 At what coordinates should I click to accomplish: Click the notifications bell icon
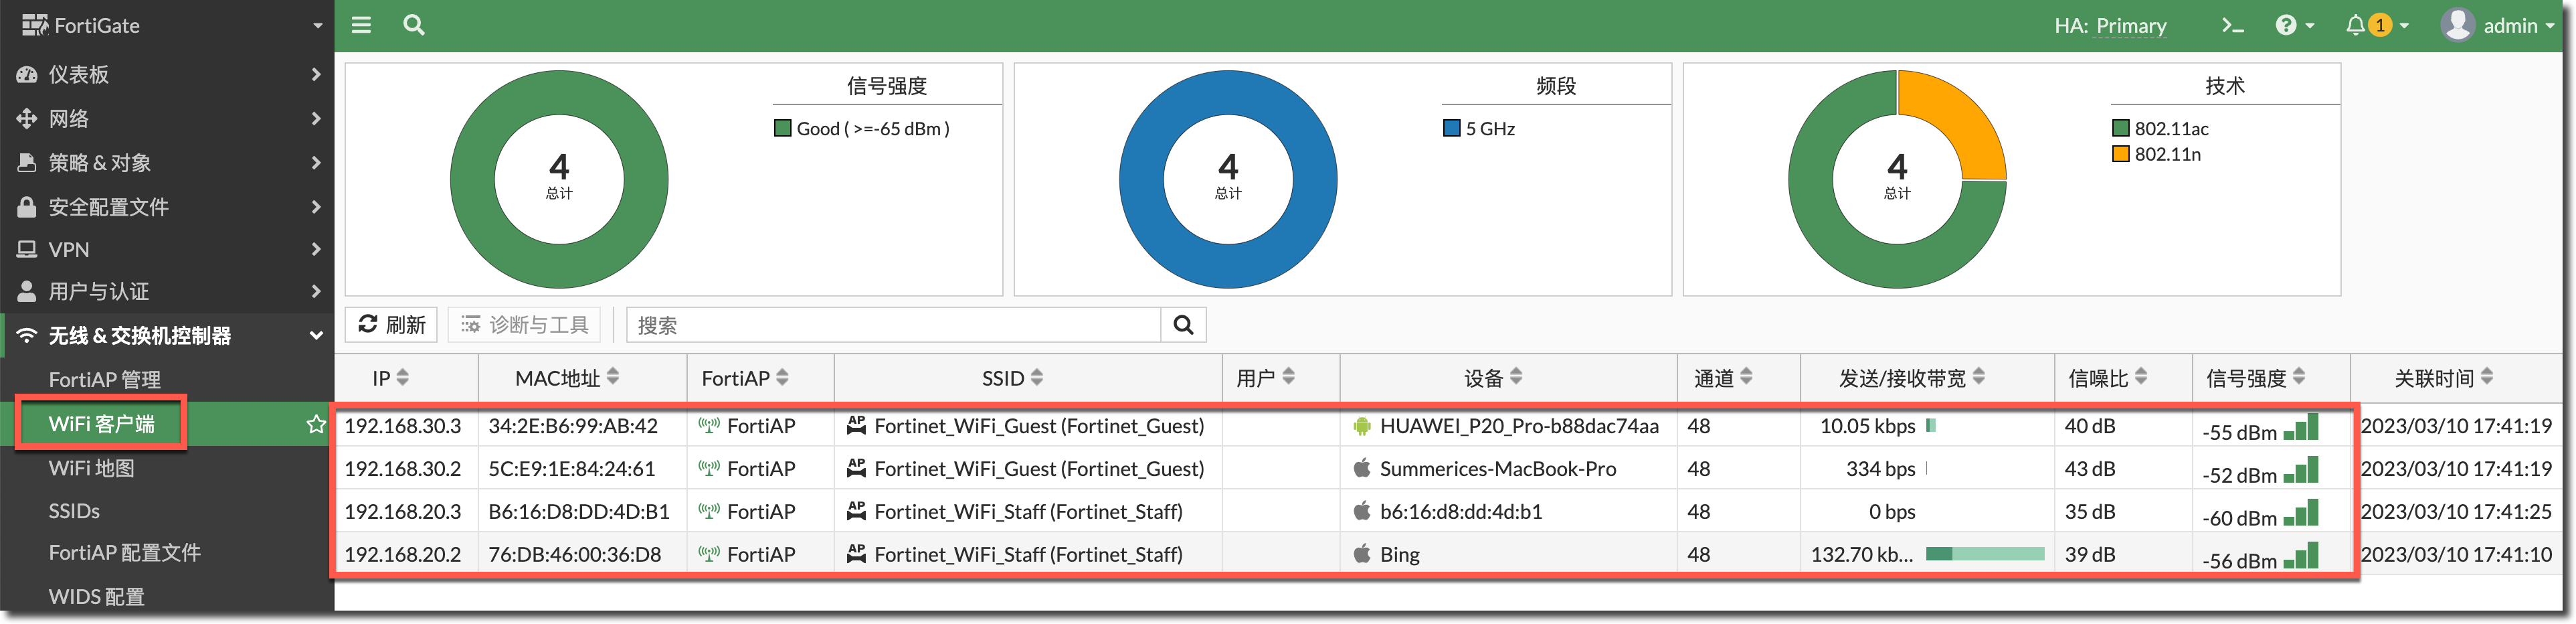pos(2356,25)
